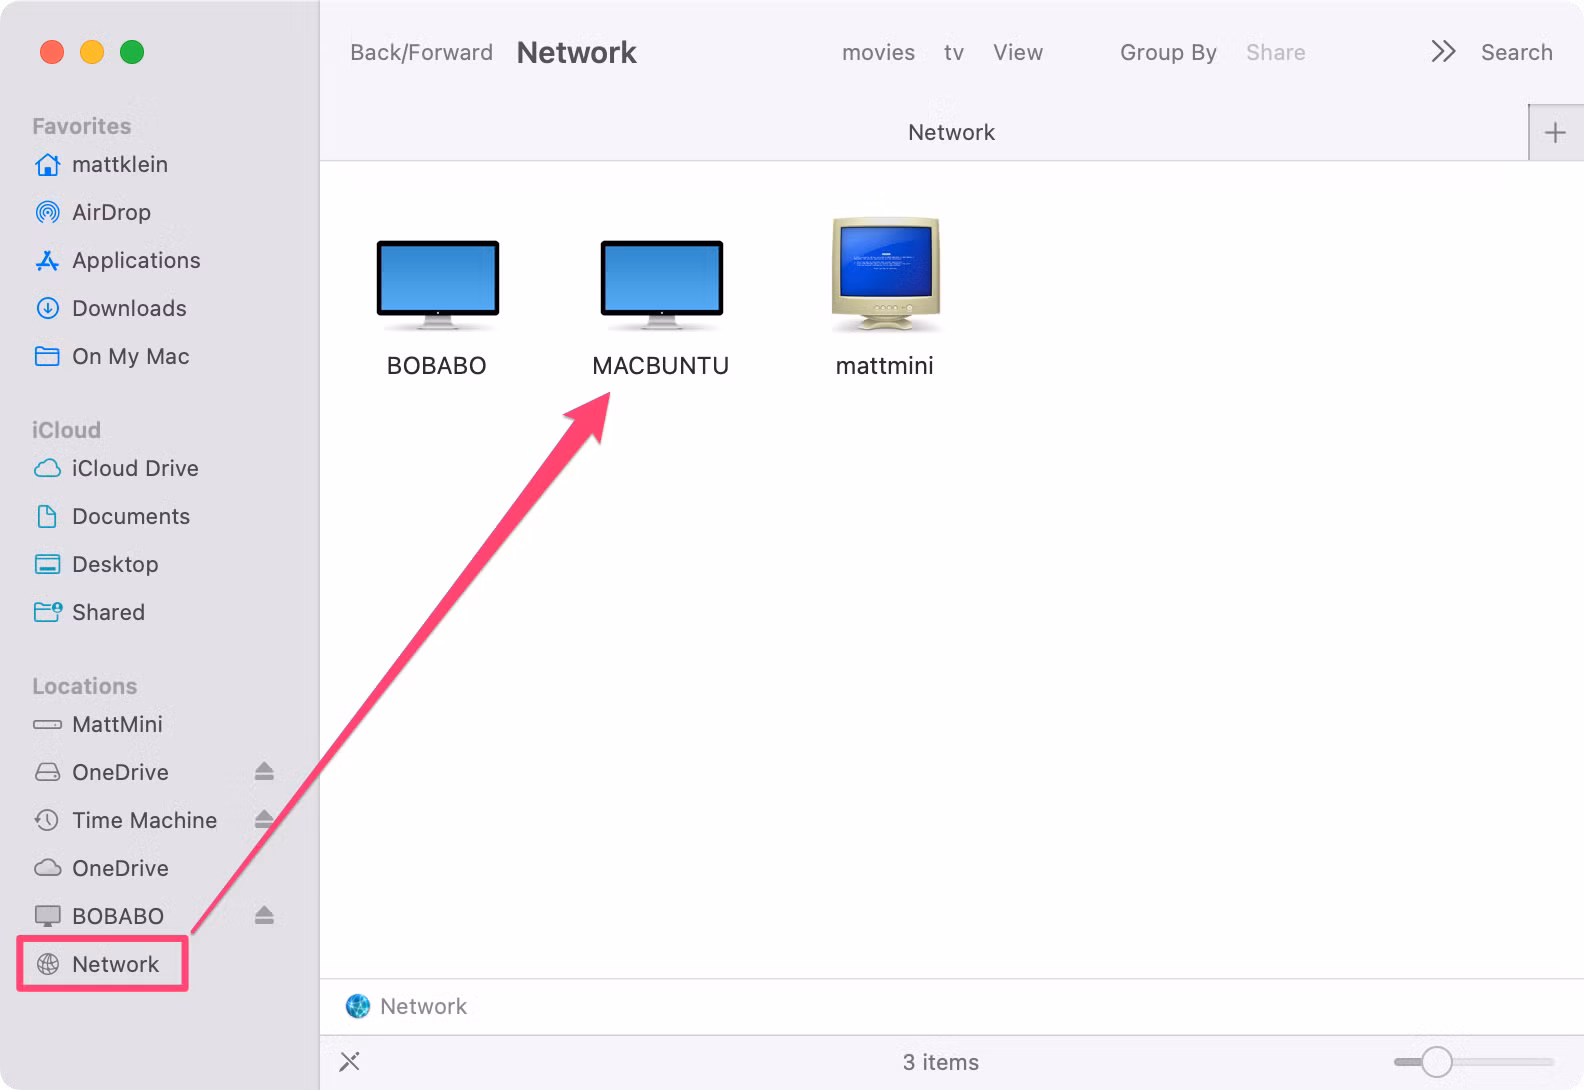Open the MACBUNTU network computer icon
Image resolution: width=1584 pixels, height=1090 pixels.
pyautogui.click(x=661, y=285)
